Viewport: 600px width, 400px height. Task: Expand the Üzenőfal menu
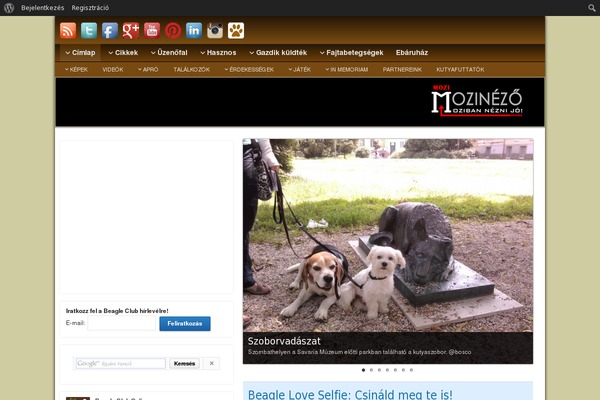169,53
